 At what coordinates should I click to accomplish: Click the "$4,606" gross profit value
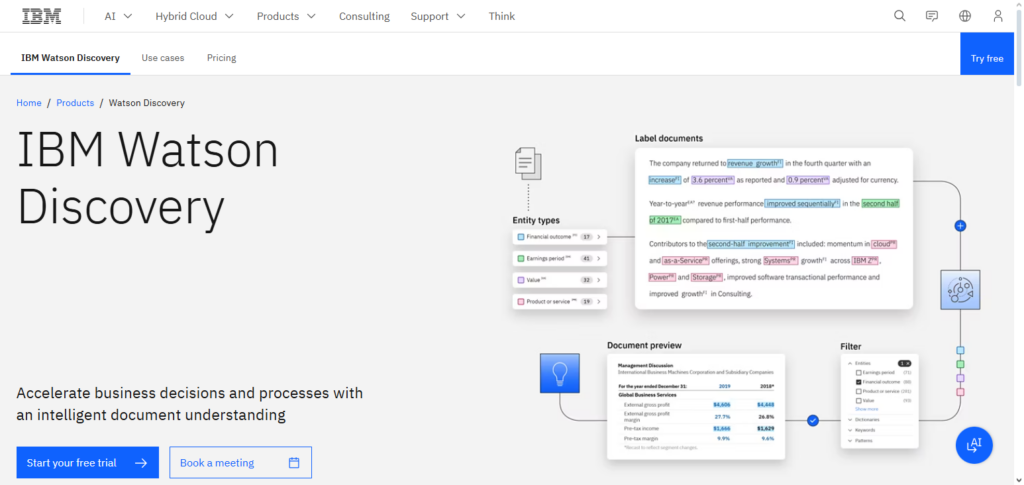(722, 405)
